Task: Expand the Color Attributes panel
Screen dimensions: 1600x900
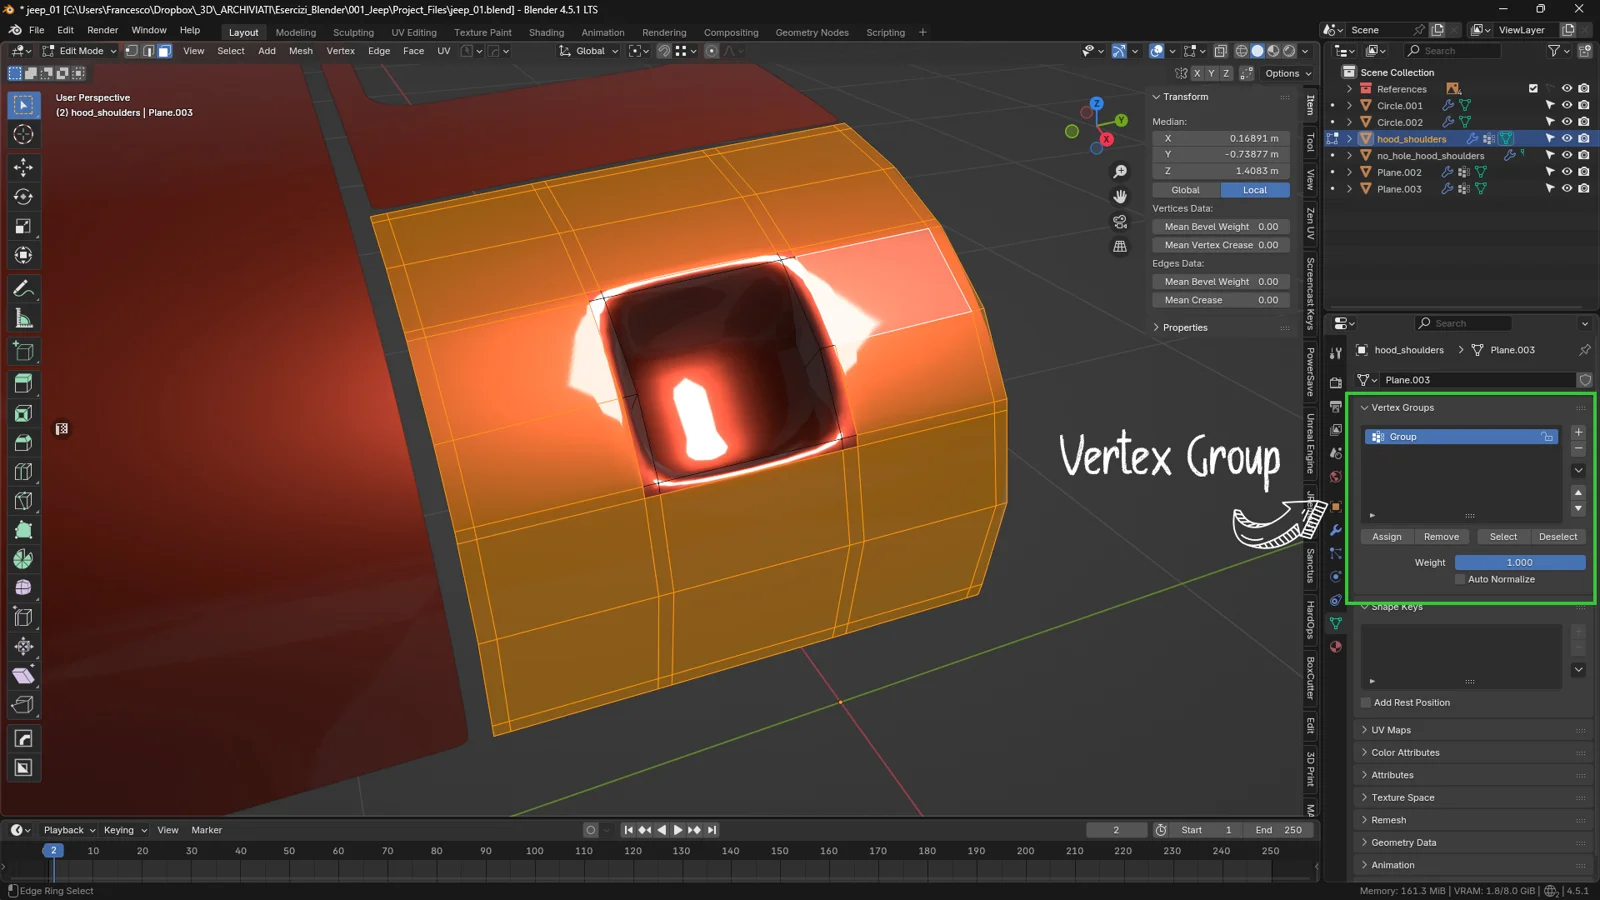Action: [x=1405, y=753]
